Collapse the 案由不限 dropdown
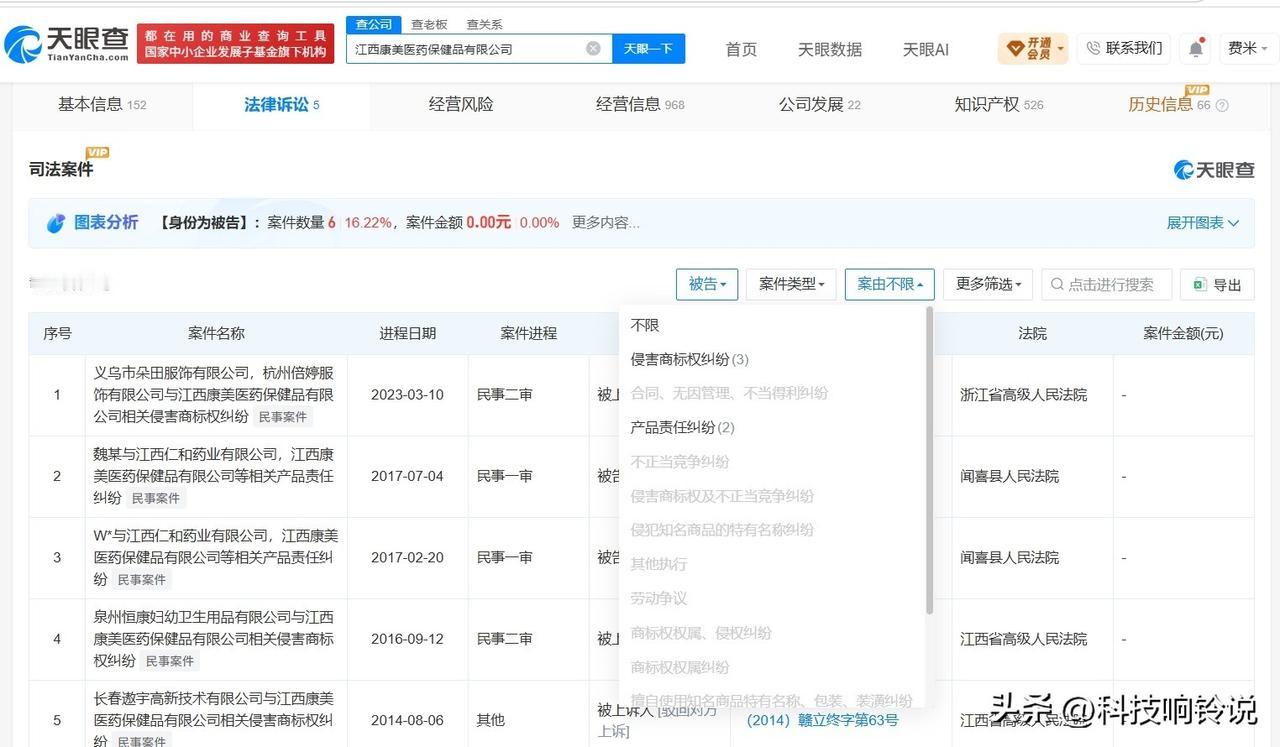1280x747 pixels. click(890, 284)
